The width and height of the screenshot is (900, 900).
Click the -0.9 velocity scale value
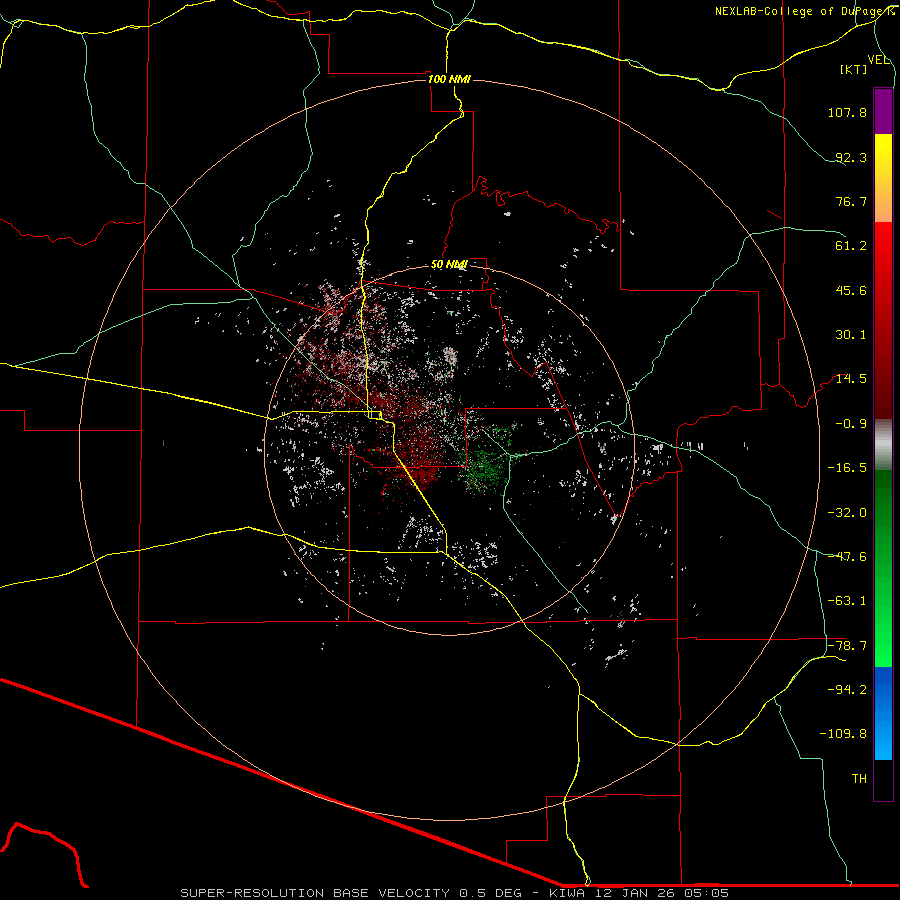pos(851,423)
